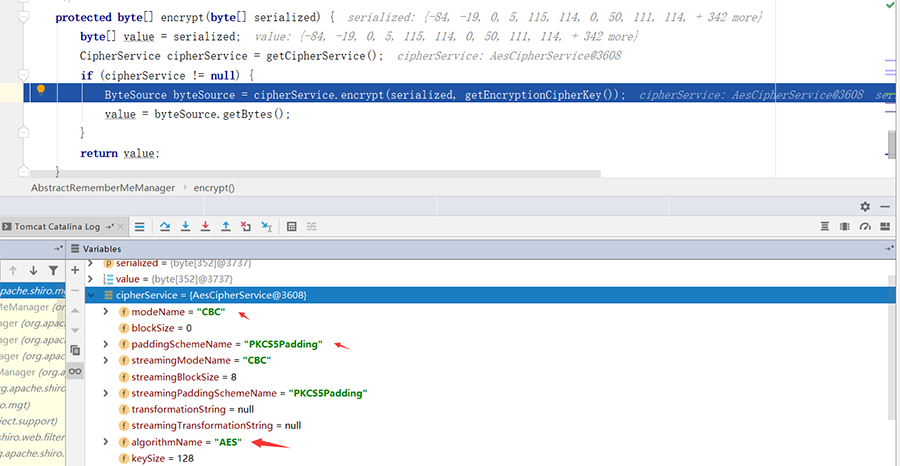Click the remove watch minus icon
The width and height of the screenshot is (900, 466).
pyautogui.click(x=75, y=290)
